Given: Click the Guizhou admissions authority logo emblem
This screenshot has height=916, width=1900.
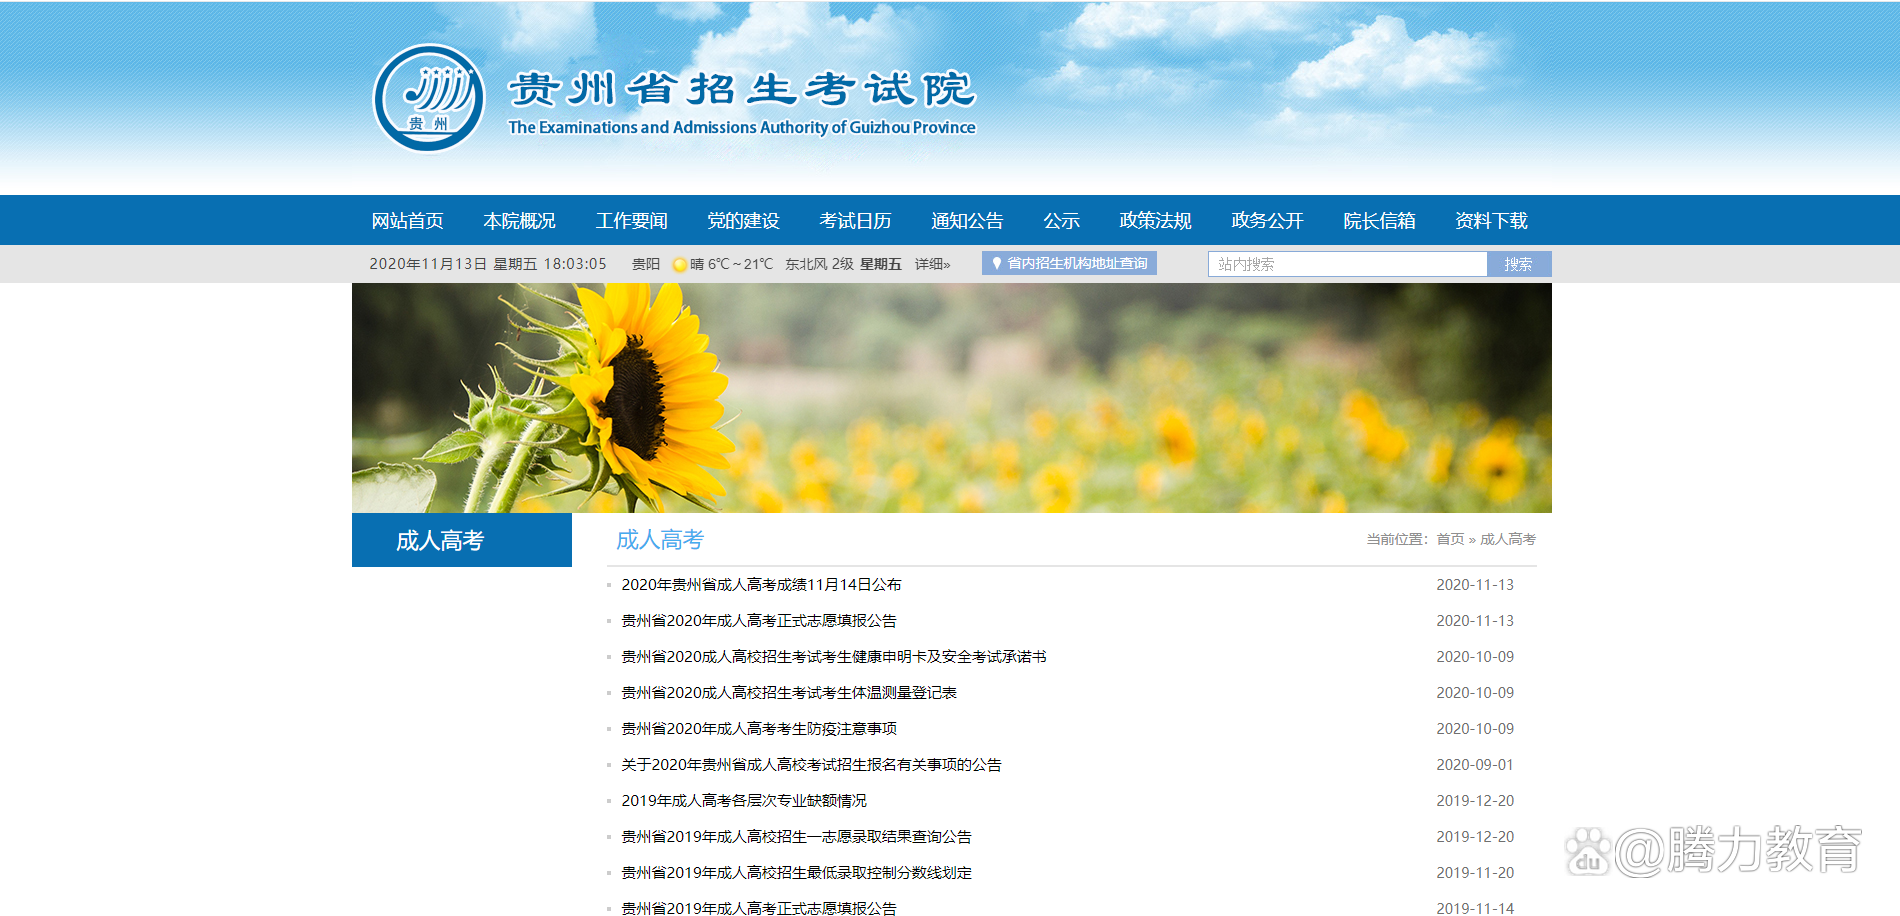Looking at the screenshot, I should click(428, 95).
